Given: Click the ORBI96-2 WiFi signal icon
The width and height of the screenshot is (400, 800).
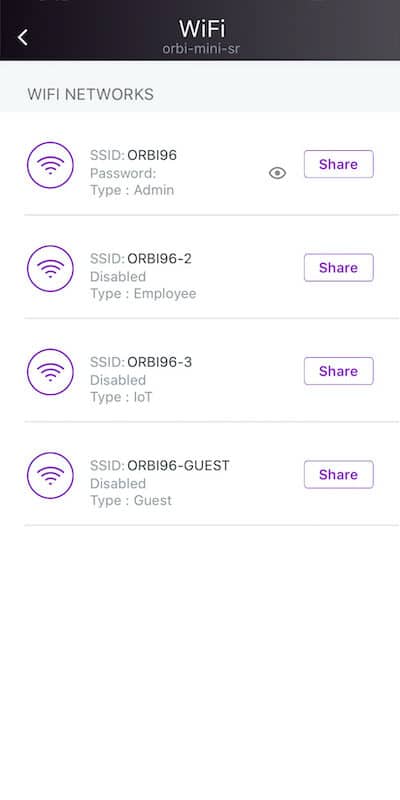Looking at the screenshot, I should pos(50,268).
